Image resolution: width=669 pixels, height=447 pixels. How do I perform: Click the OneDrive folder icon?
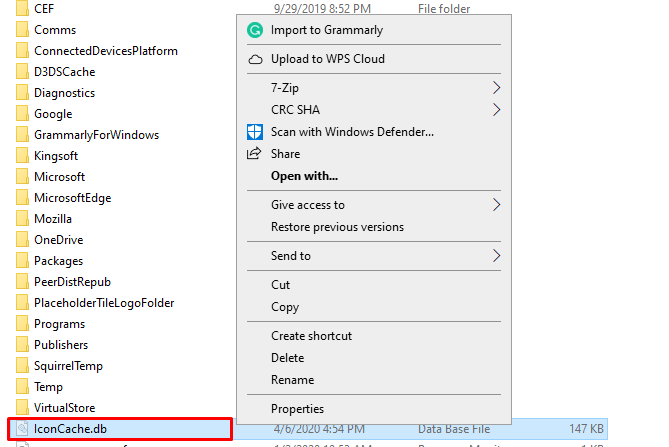pos(22,240)
